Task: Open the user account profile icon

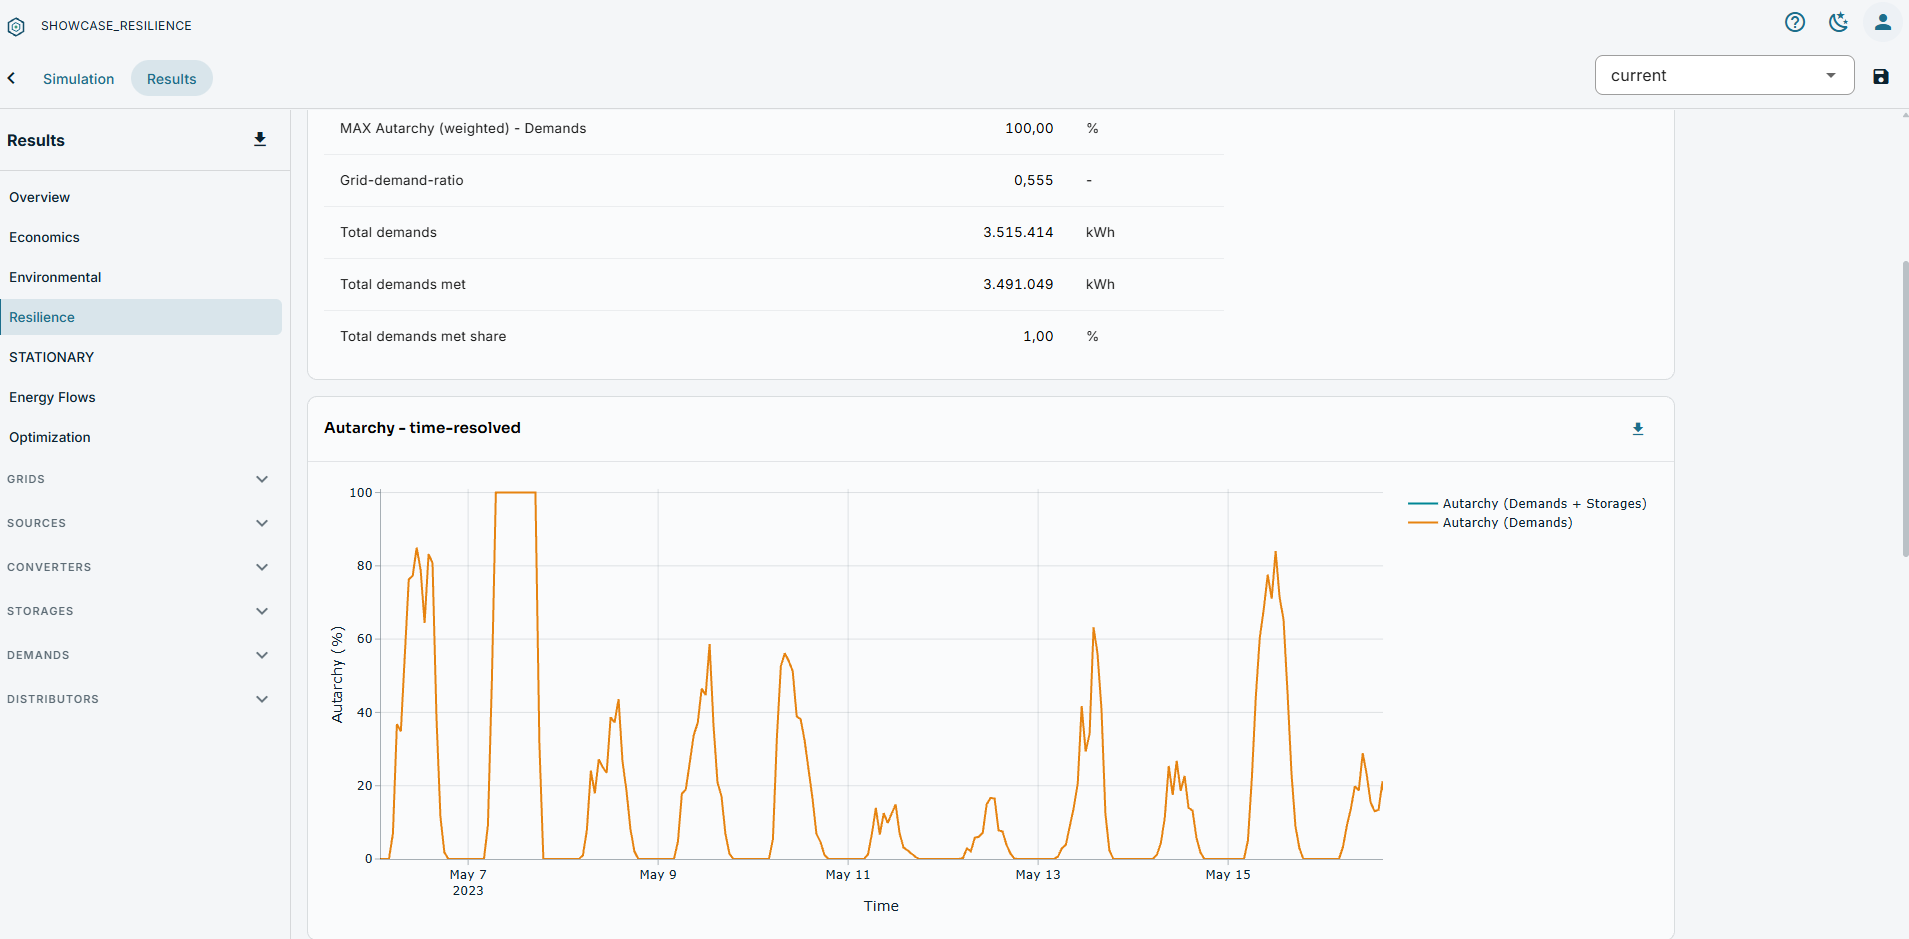Action: pos(1882,22)
